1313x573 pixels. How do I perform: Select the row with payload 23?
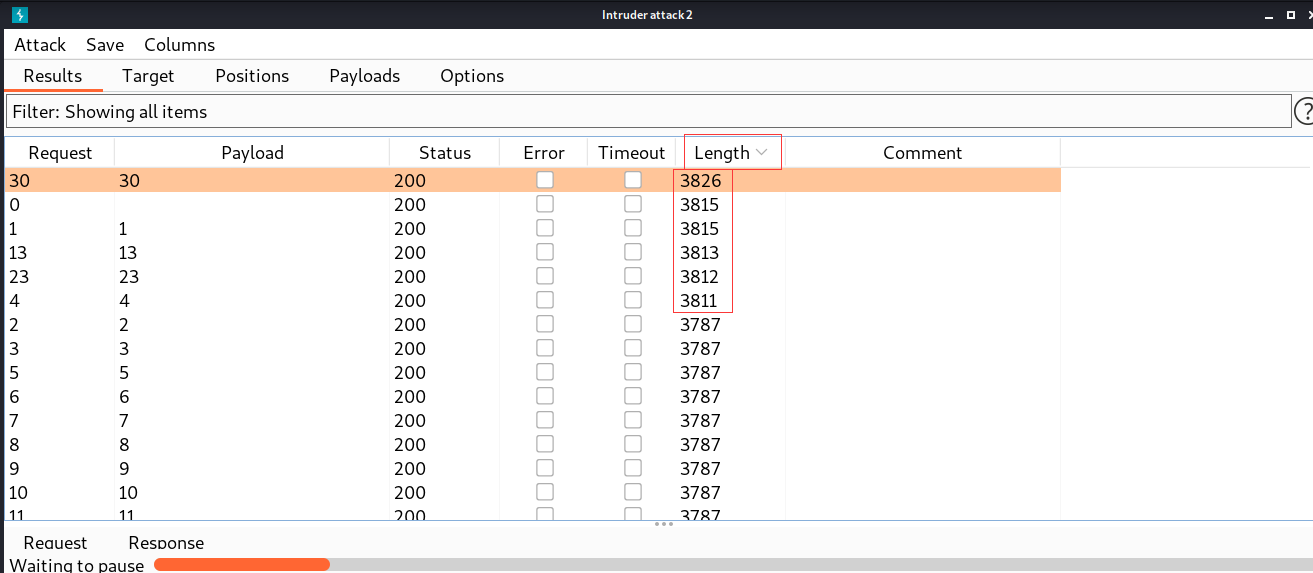[533, 277]
